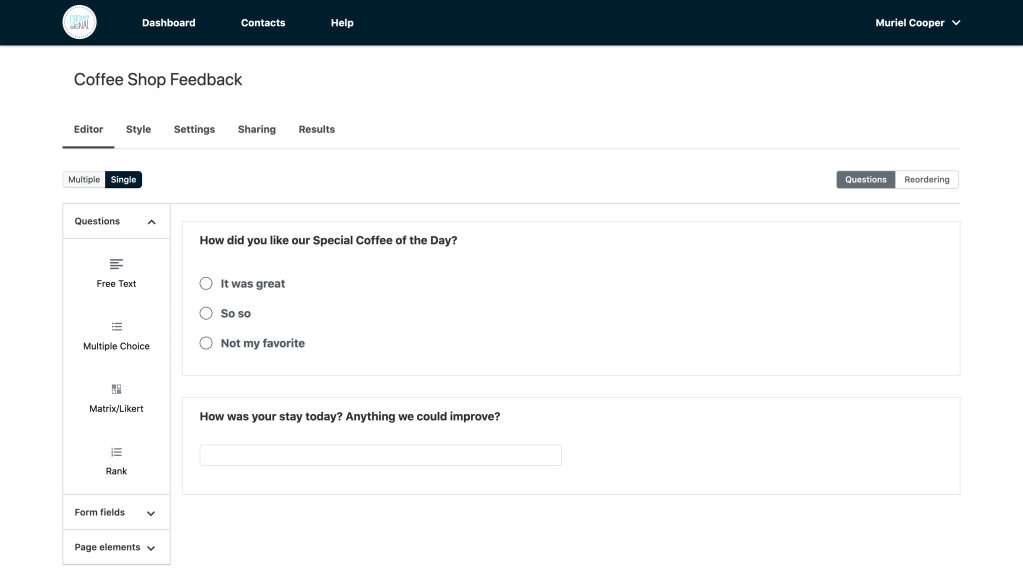Image resolution: width=1023 pixels, height=583 pixels.
Task: Select the Multiple Choice question icon
Action: 116,327
